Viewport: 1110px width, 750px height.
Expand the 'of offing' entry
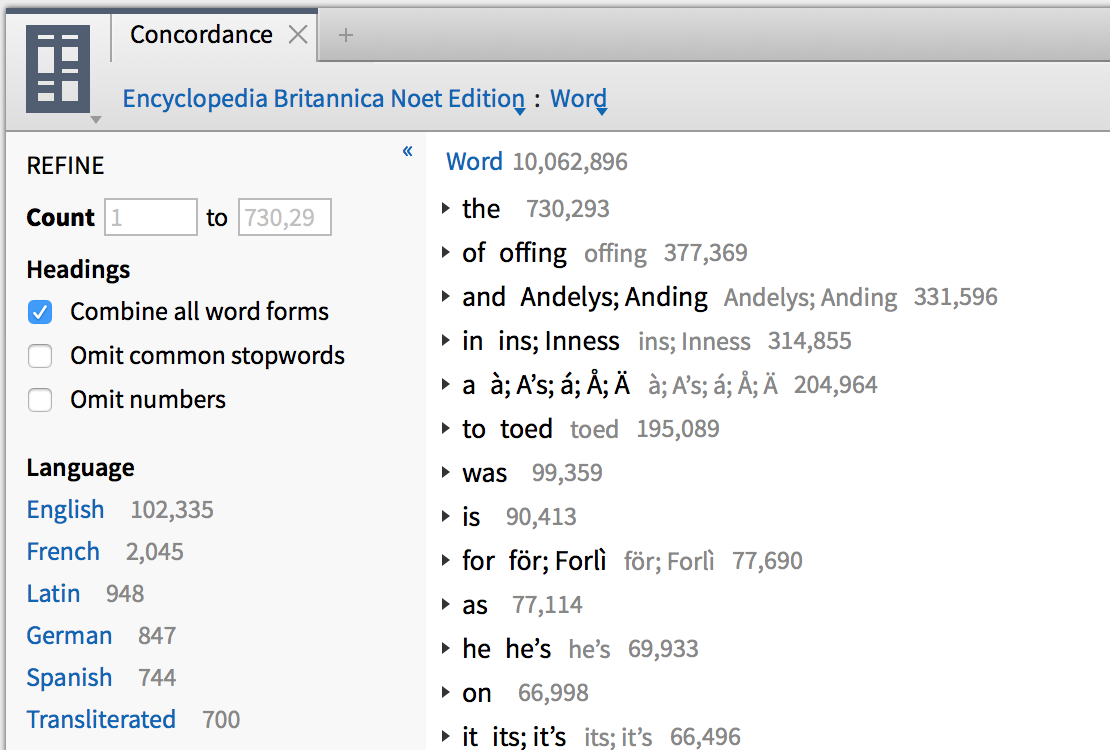(445, 252)
